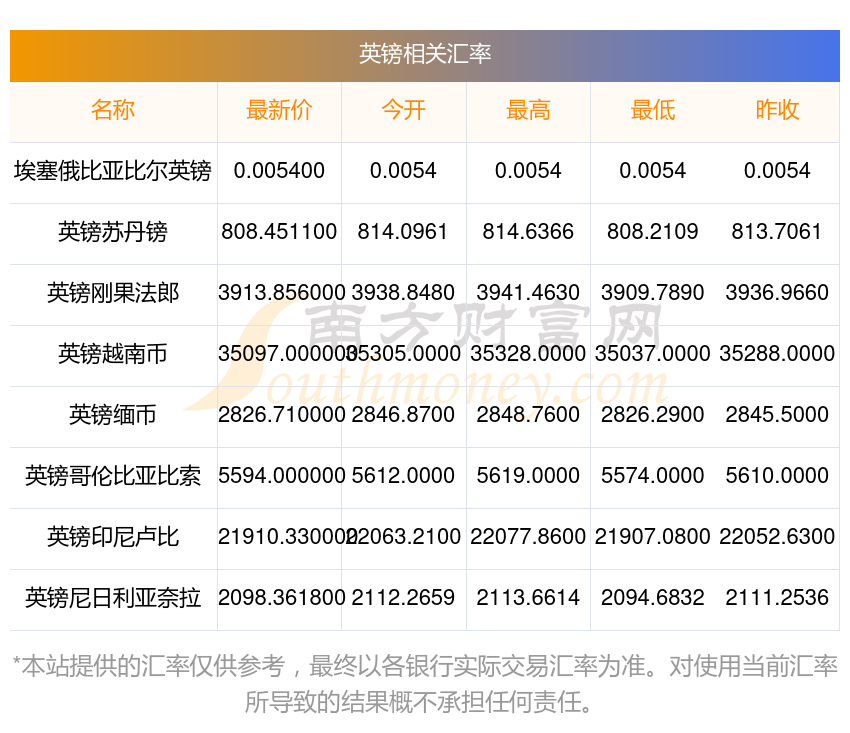The width and height of the screenshot is (850, 733).
Task: Select low value 35037.0000
Action: click(x=653, y=354)
